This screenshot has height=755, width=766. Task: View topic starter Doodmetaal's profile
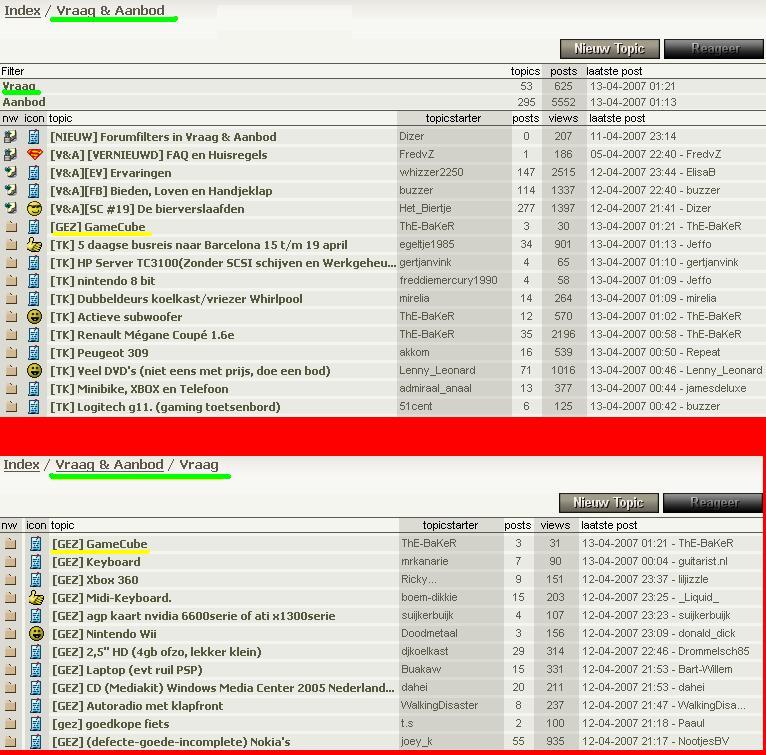pyautogui.click(x=429, y=633)
